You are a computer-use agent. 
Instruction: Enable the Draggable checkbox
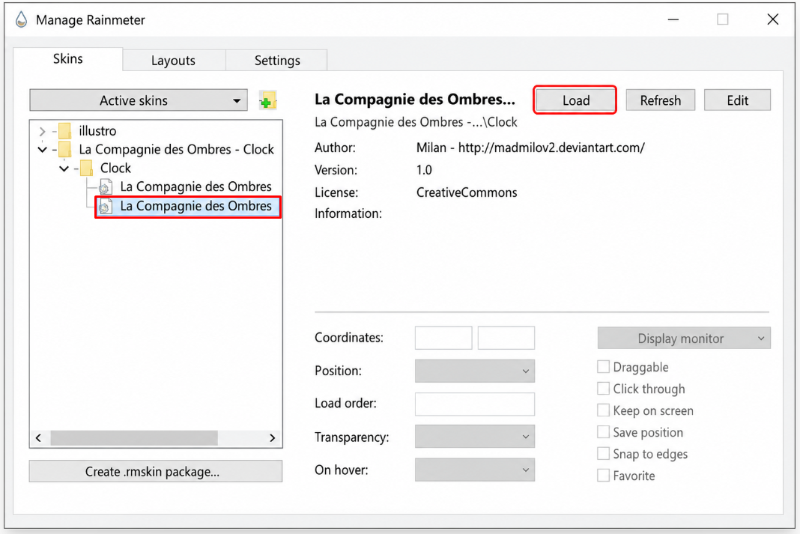tap(603, 367)
